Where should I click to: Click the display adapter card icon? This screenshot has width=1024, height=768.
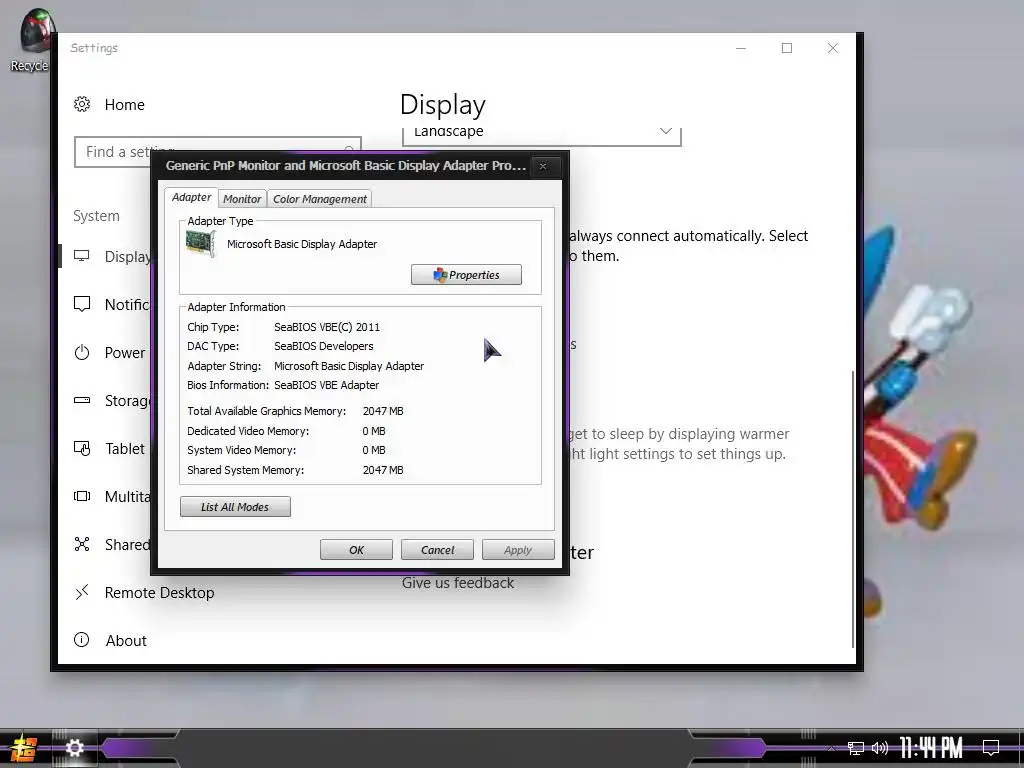click(200, 244)
